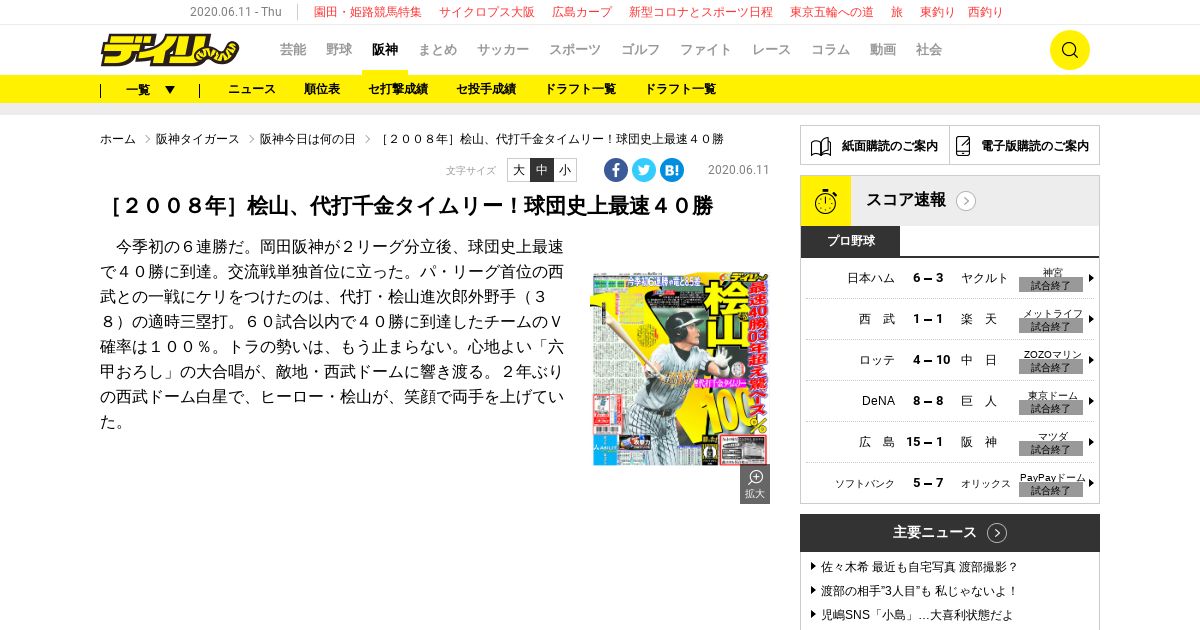This screenshot has width=1200, height=630.
Task: Set font size to 小
Action: [565, 170]
